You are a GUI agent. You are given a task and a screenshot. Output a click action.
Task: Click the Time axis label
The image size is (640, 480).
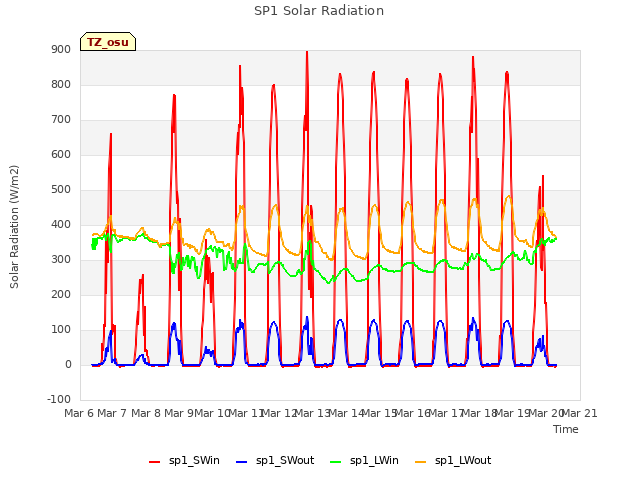coord(566,429)
